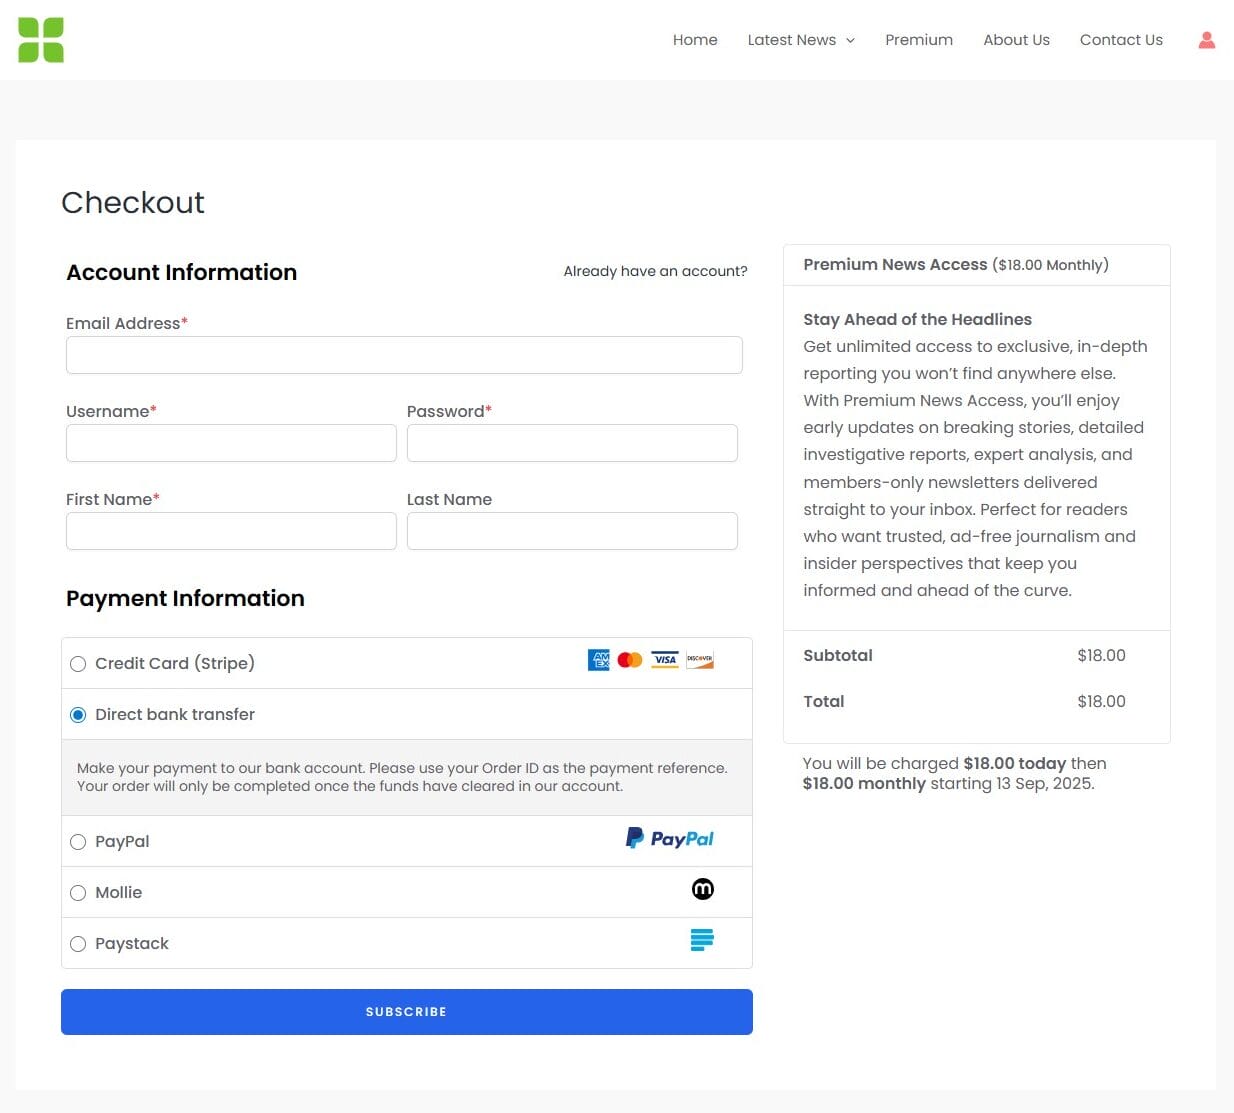Expand the Latest News dropdown arrow
The width and height of the screenshot is (1234, 1113).
851,41
